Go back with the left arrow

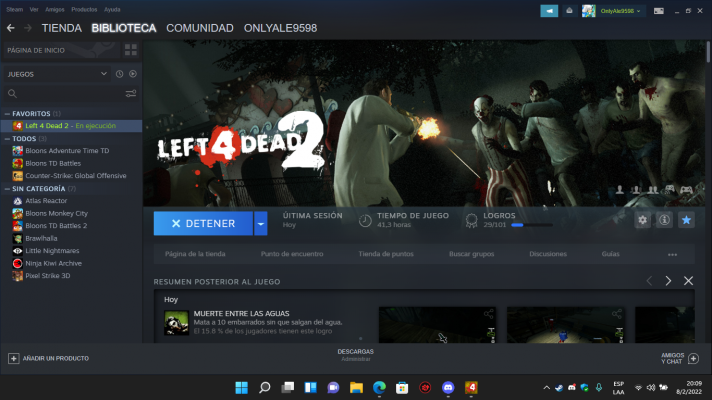click(x=11, y=29)
